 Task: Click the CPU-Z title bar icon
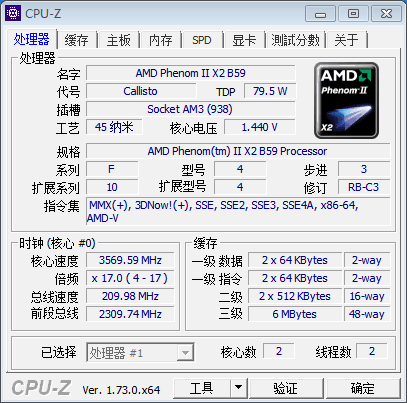coord(13,13)
